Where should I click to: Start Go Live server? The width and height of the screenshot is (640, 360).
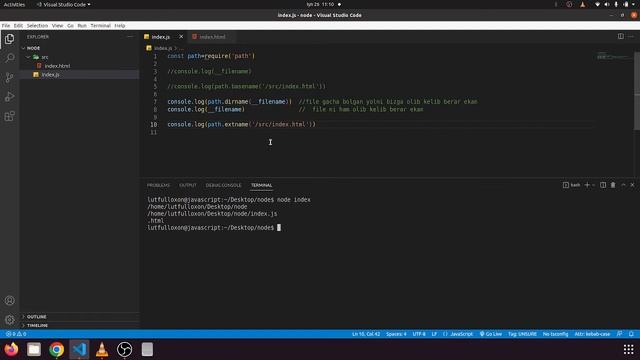click(491, 334)
